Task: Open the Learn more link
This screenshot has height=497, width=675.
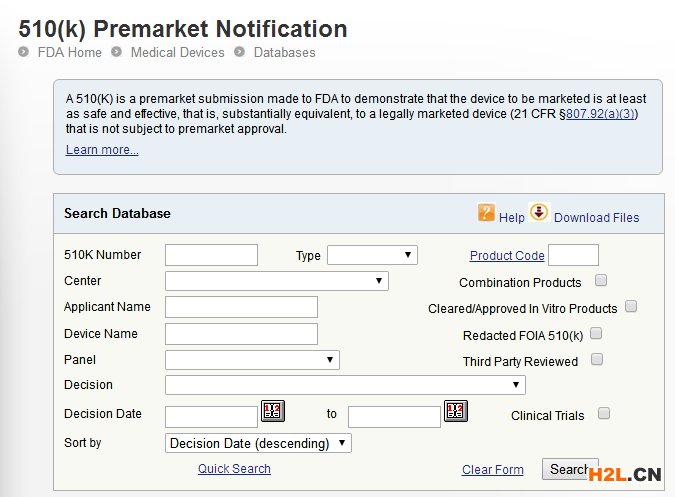Action: [x=102, y=150]
